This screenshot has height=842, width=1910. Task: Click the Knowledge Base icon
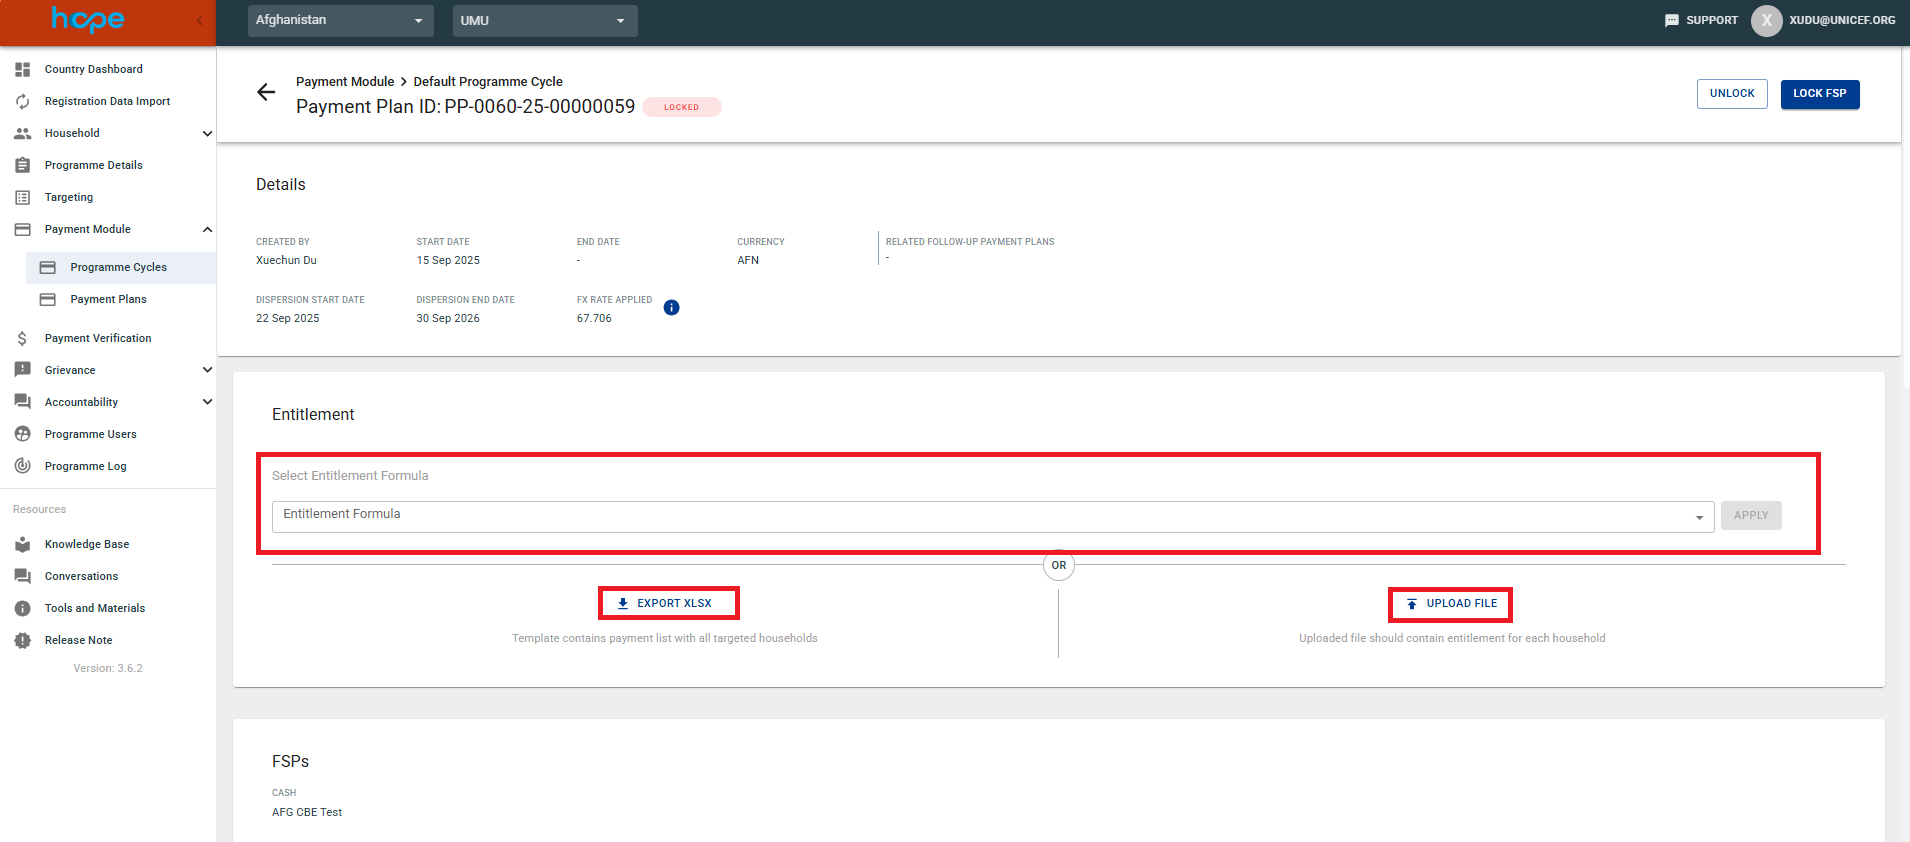23,544
